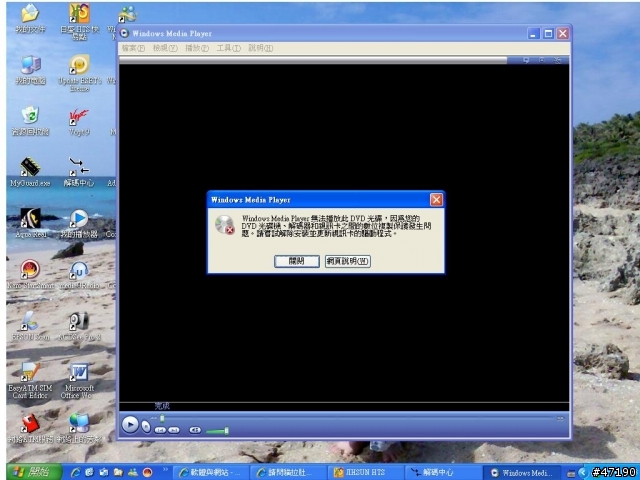Click the 網頁說明 (Web Help) button in the error dialog
This screenshot has height=480, width=640.
(348, 261)
